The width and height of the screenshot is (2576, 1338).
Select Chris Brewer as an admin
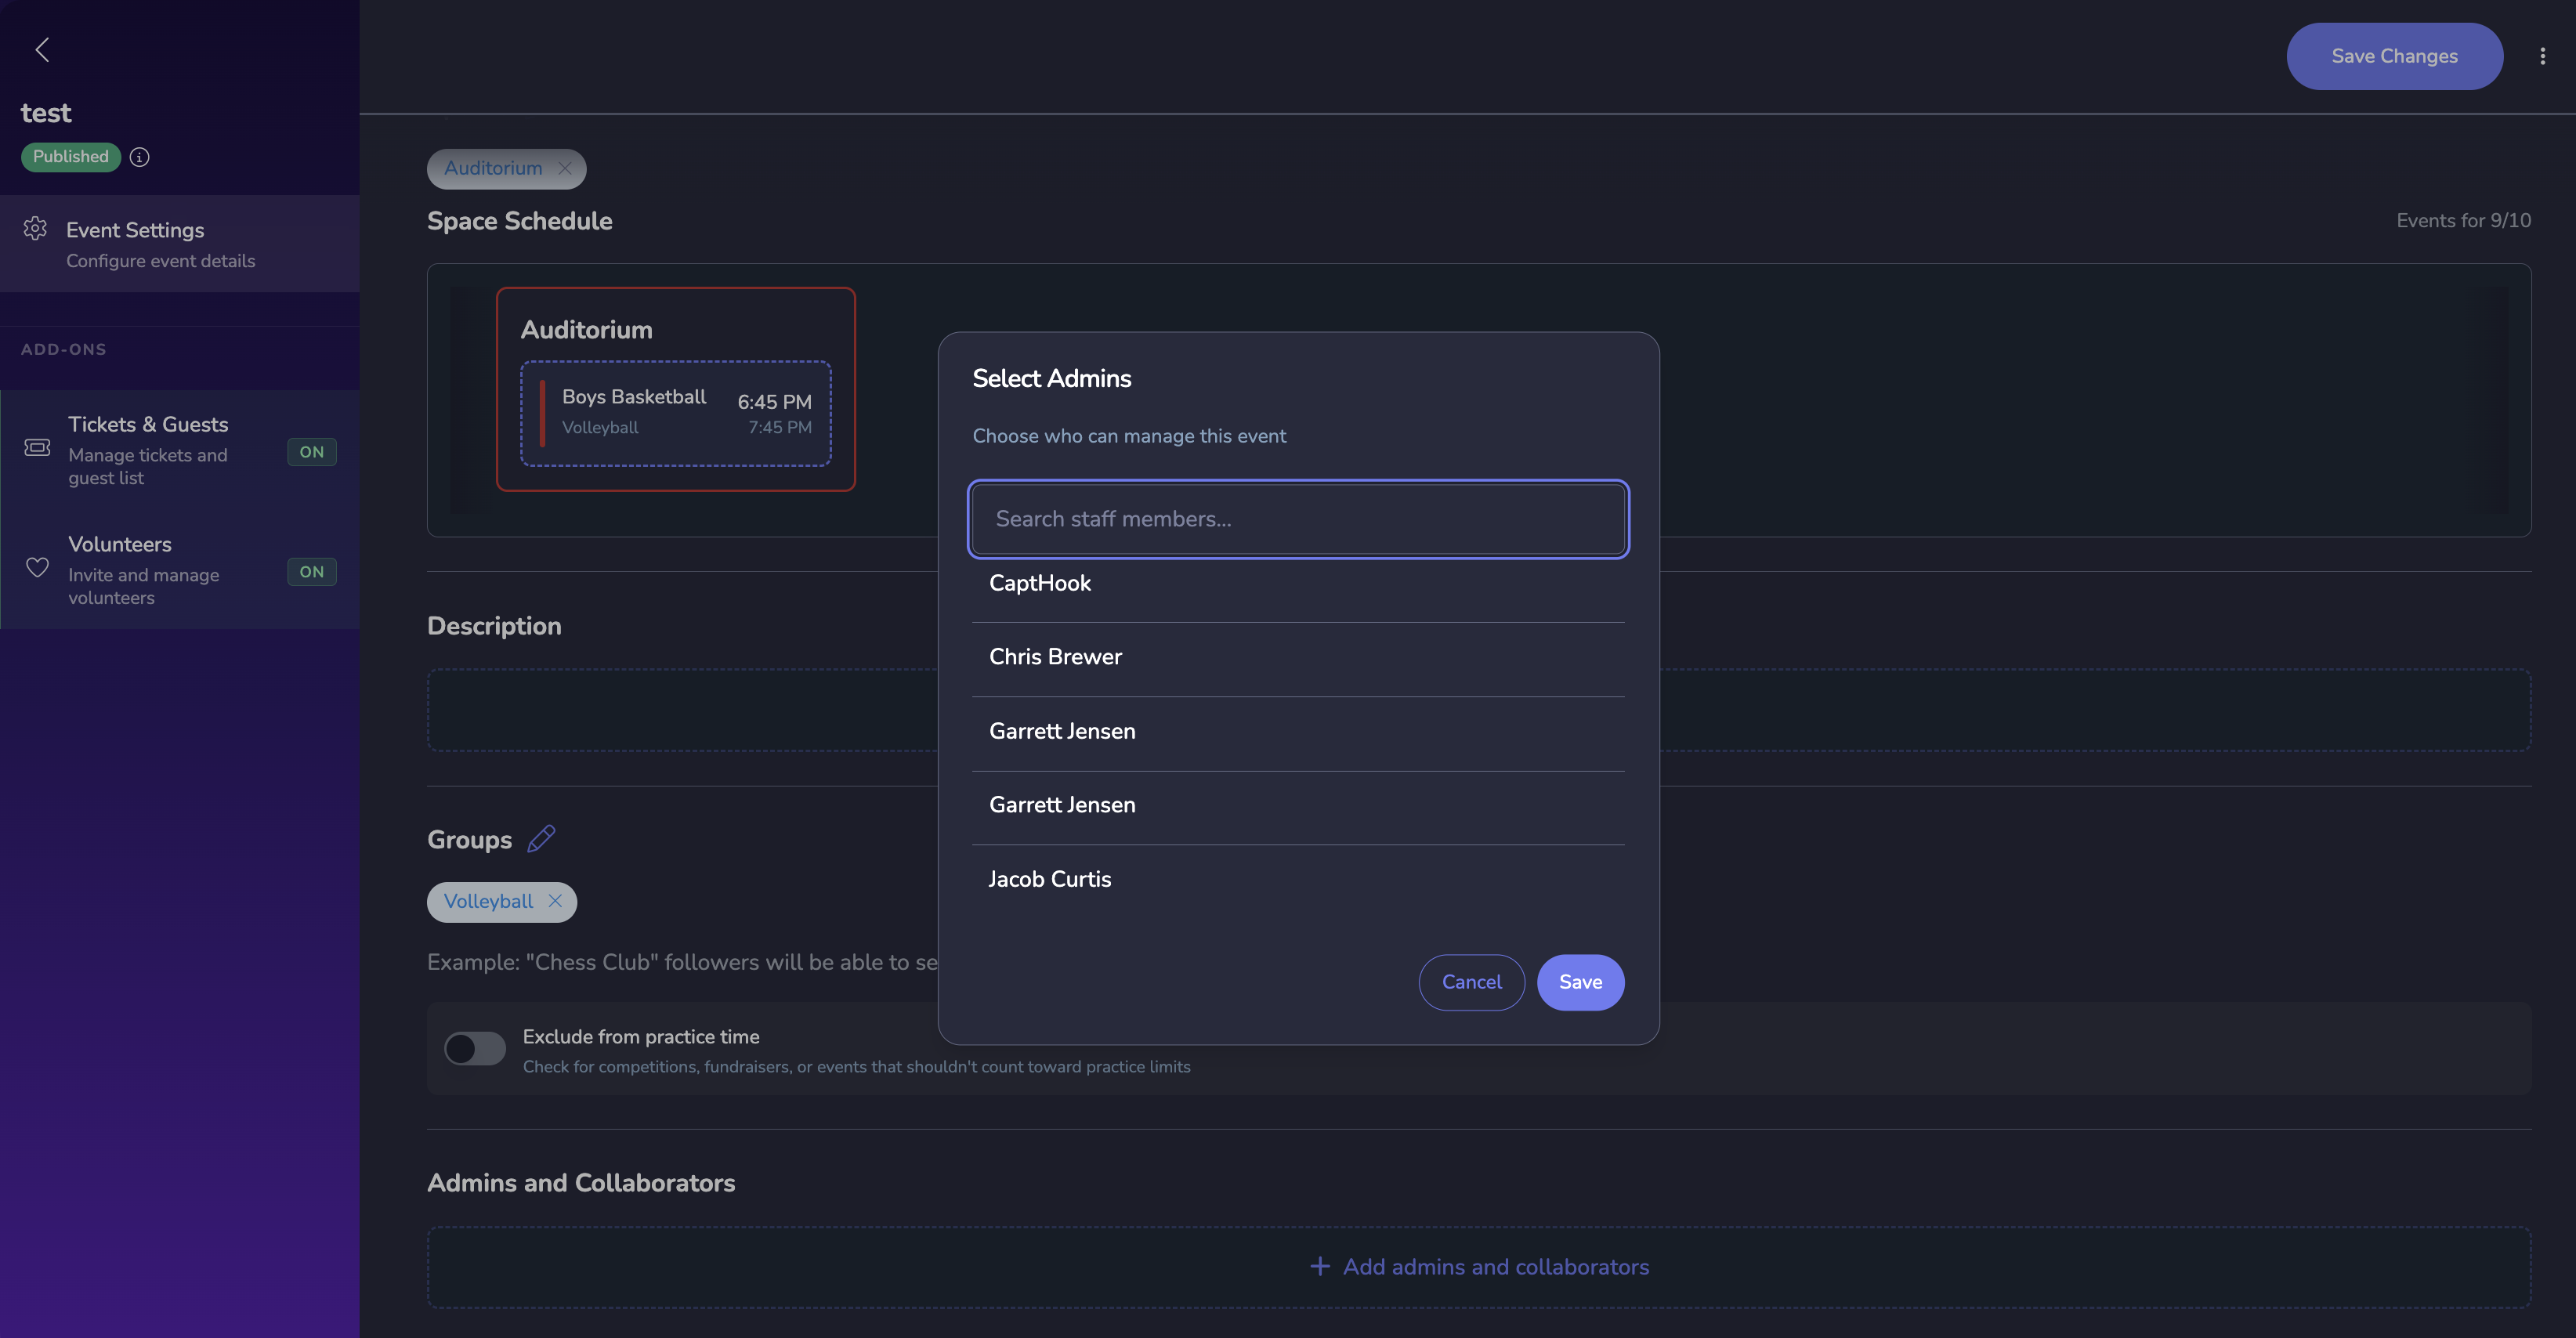1055,657
